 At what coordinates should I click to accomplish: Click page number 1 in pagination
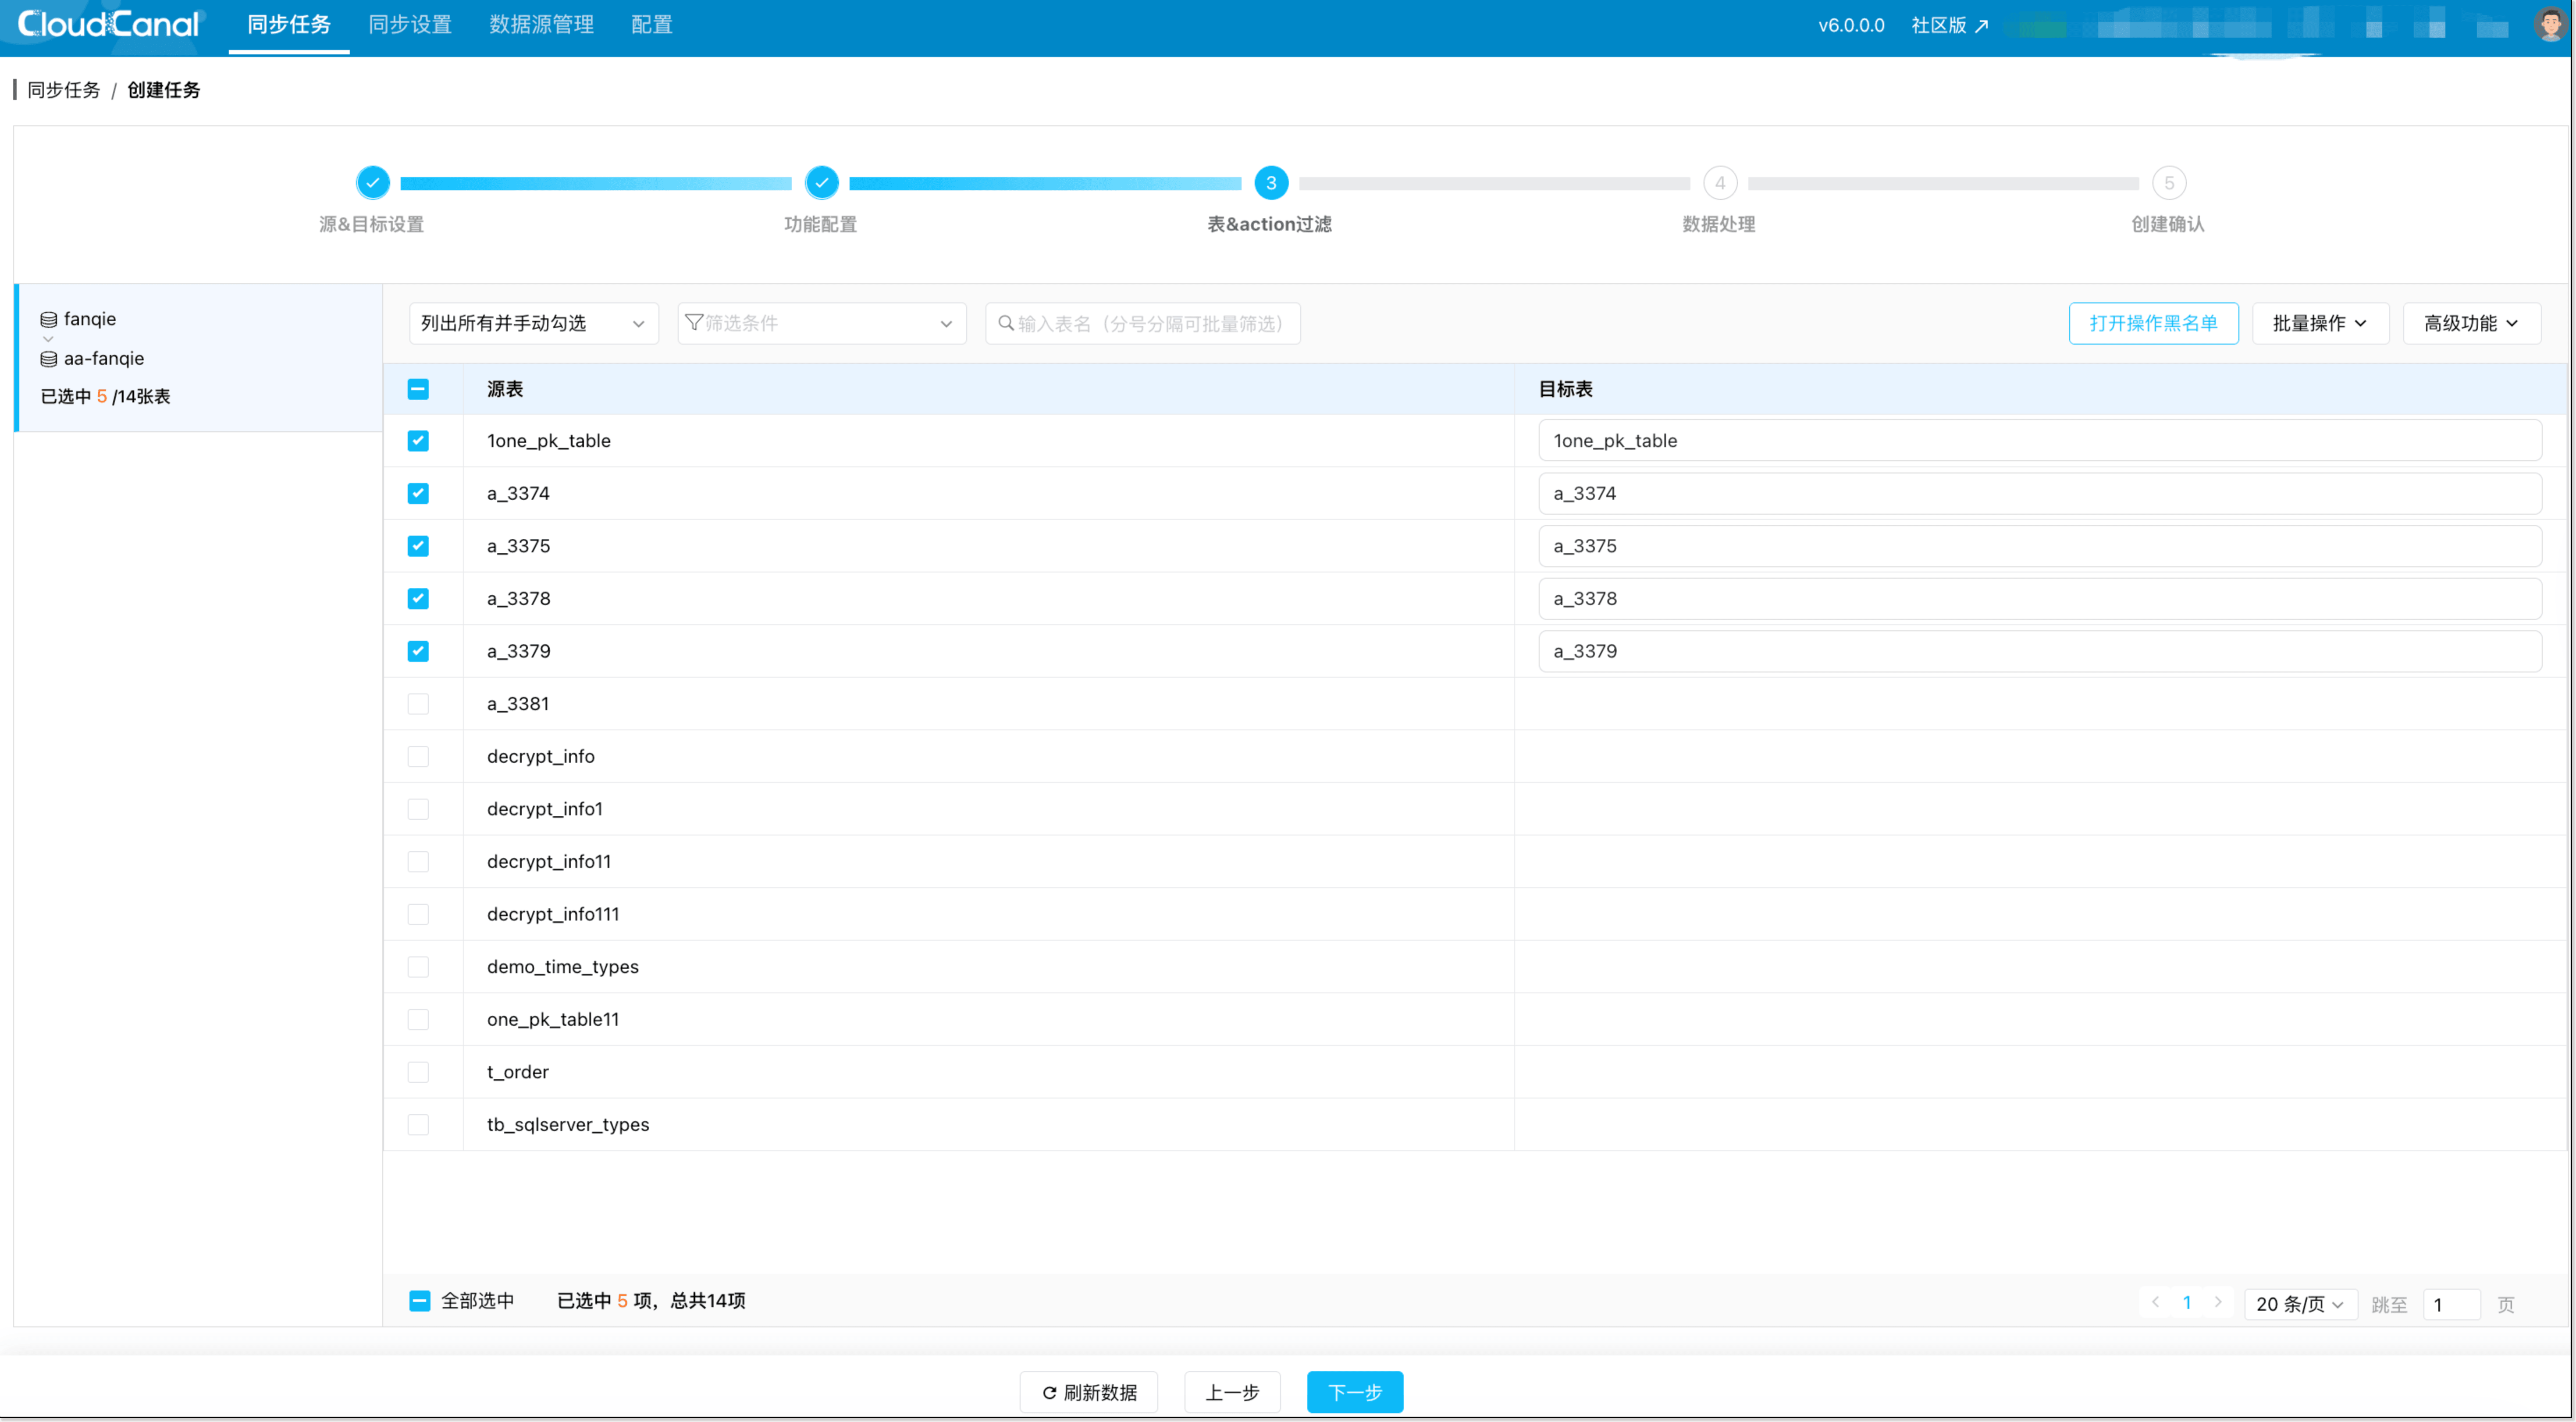pyautogui.click(x=2187, y=1302)
